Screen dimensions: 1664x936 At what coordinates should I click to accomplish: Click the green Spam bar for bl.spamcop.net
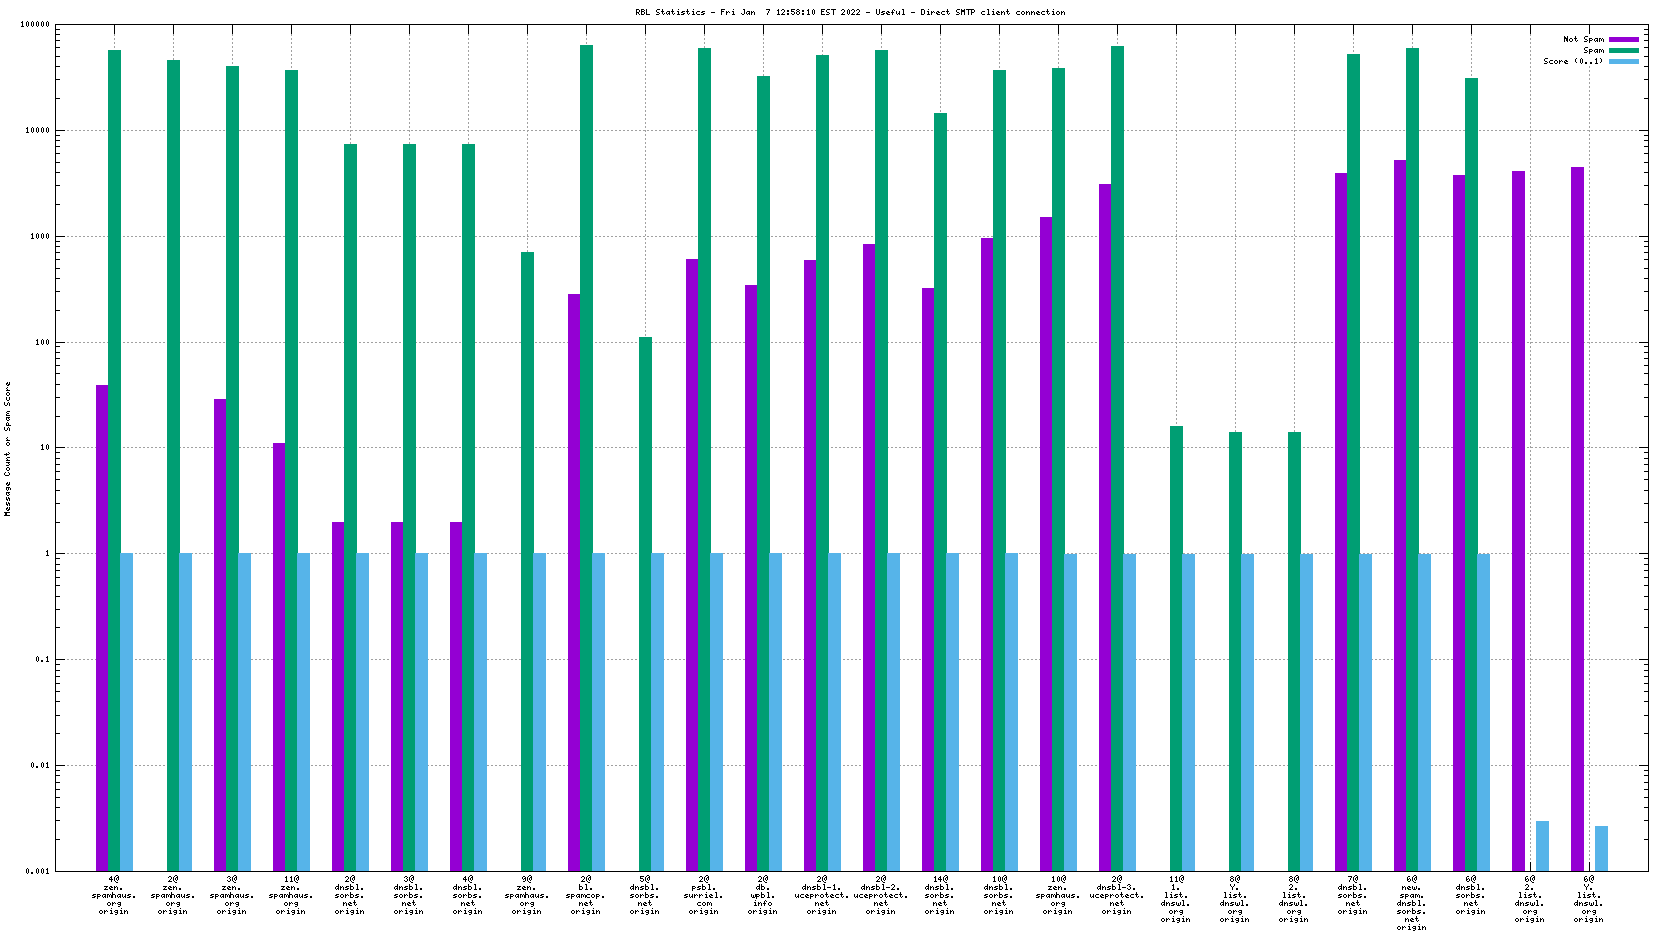click(586, 450)
